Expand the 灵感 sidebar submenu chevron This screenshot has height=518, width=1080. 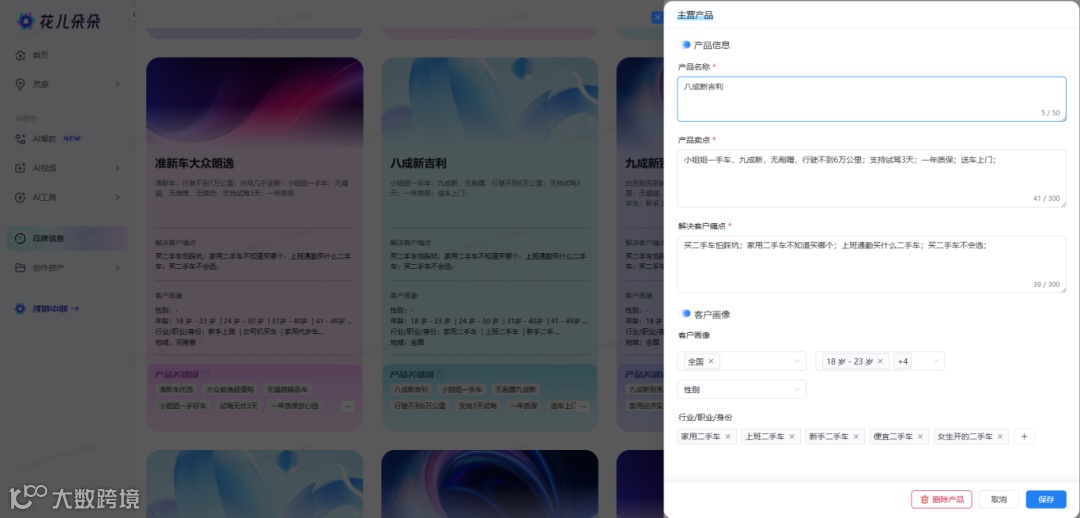(x=117, y=84)
